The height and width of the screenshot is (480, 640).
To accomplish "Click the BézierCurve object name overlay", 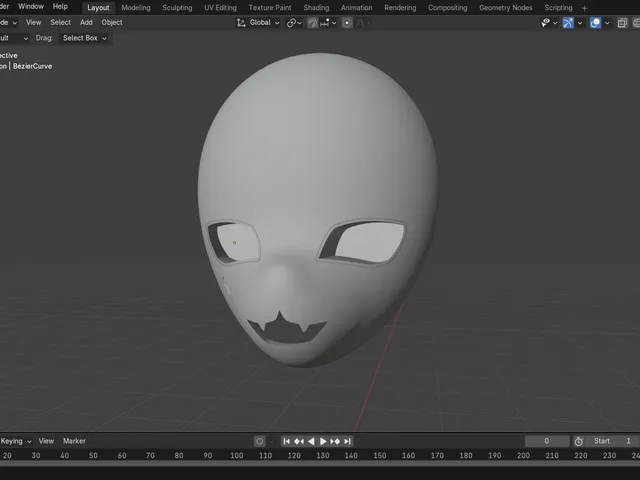I will 33,66.
